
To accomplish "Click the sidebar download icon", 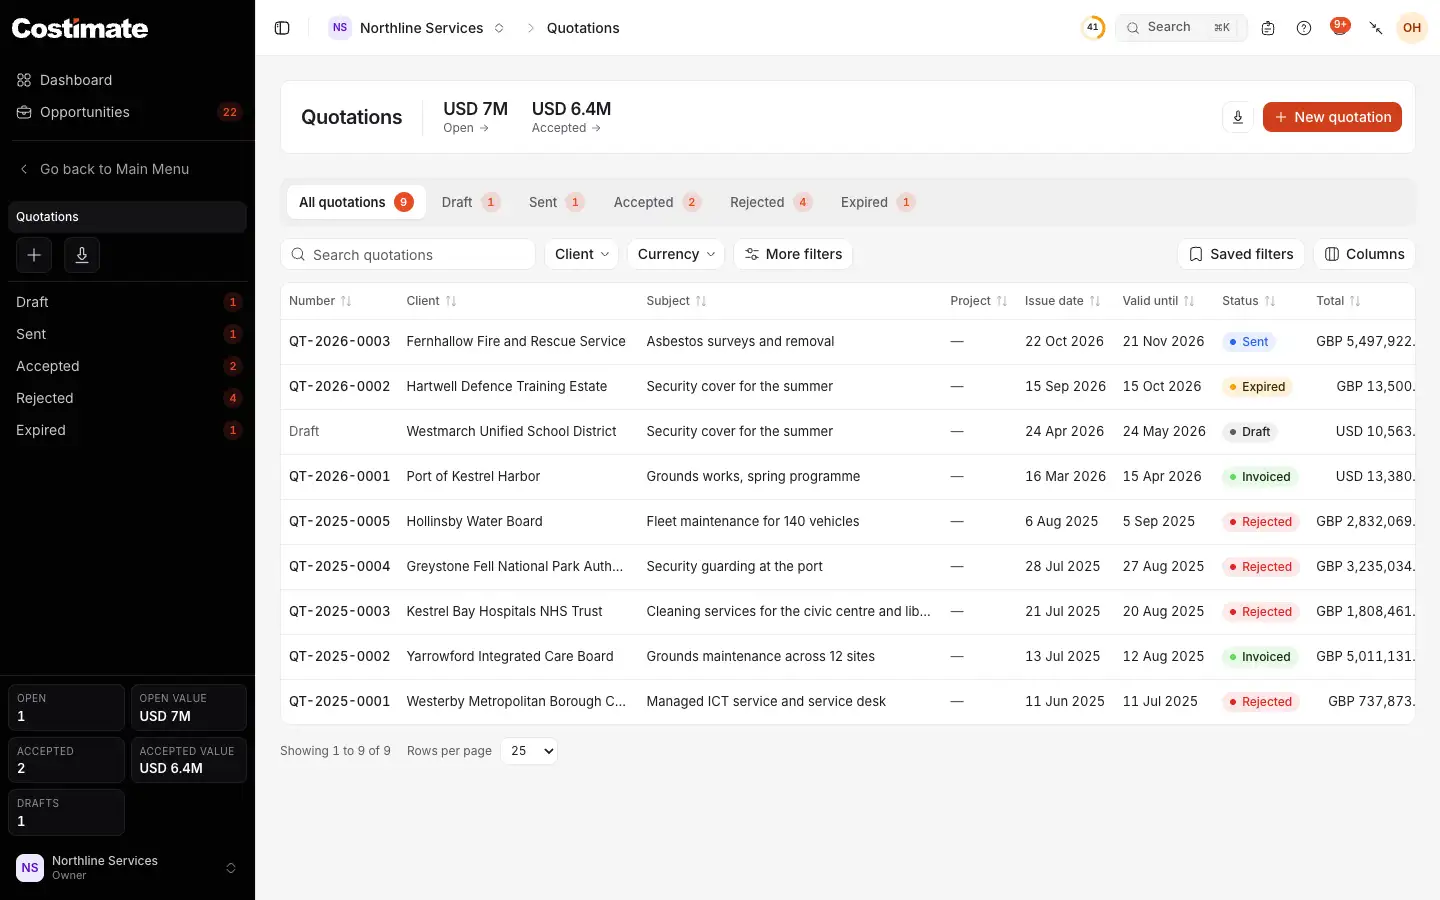I will click(82, 255).
